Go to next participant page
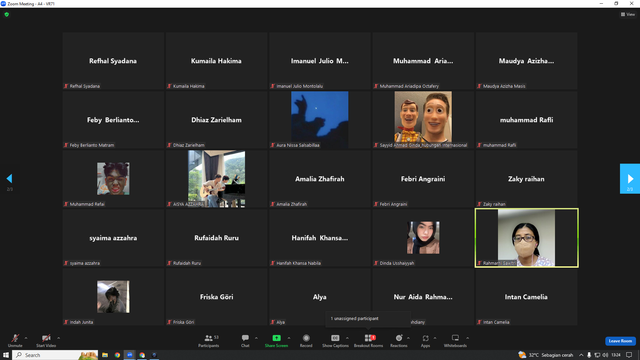This screenshot has width=640, height=360. [630, 179]
